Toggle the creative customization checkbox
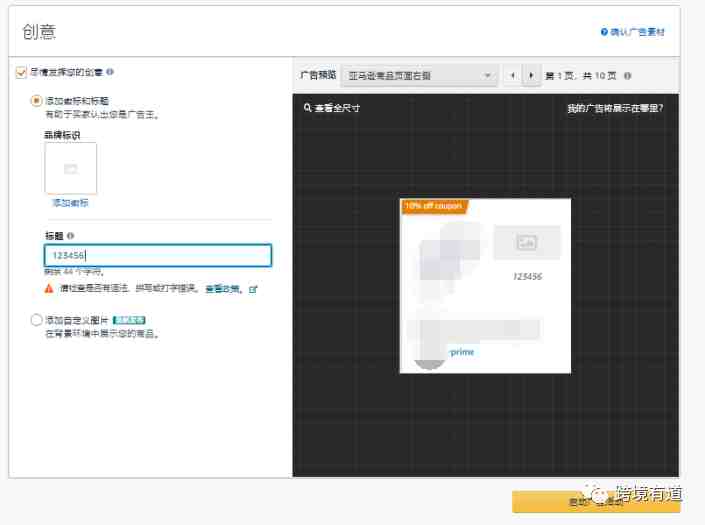Screen dimensions: 705x525 click(21, 72)
